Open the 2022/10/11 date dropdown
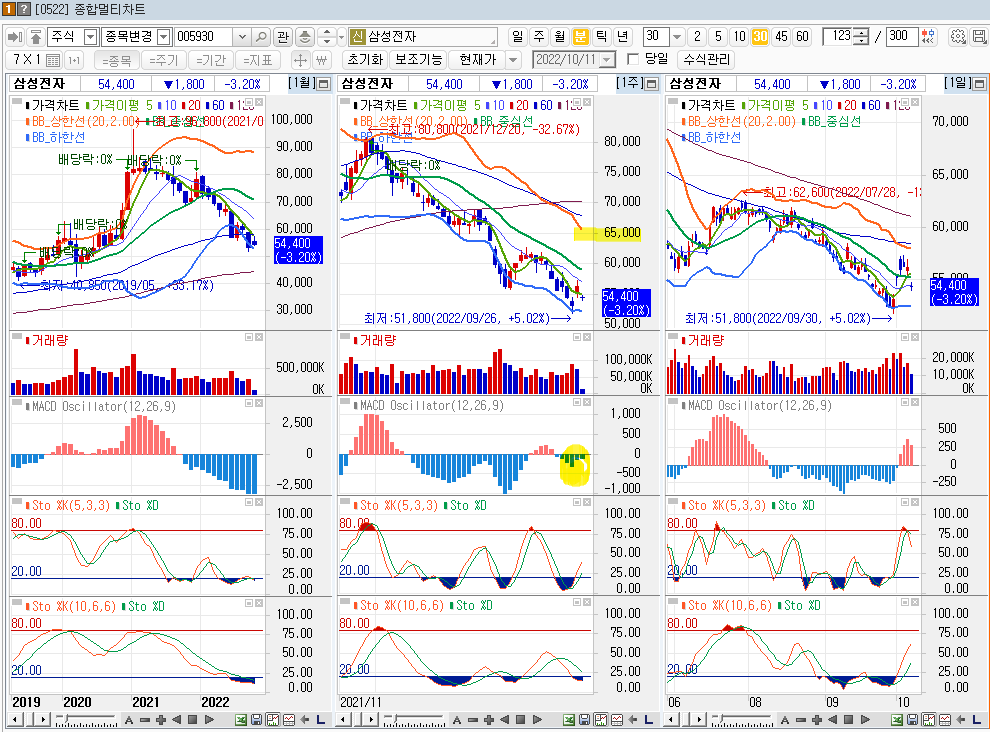Viewport: 990px width, 732px height. [607, 60]
